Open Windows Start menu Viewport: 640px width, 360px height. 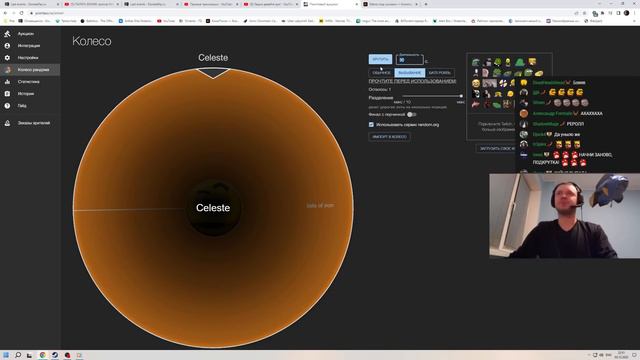pyautogui.click(x=6, y=355)
